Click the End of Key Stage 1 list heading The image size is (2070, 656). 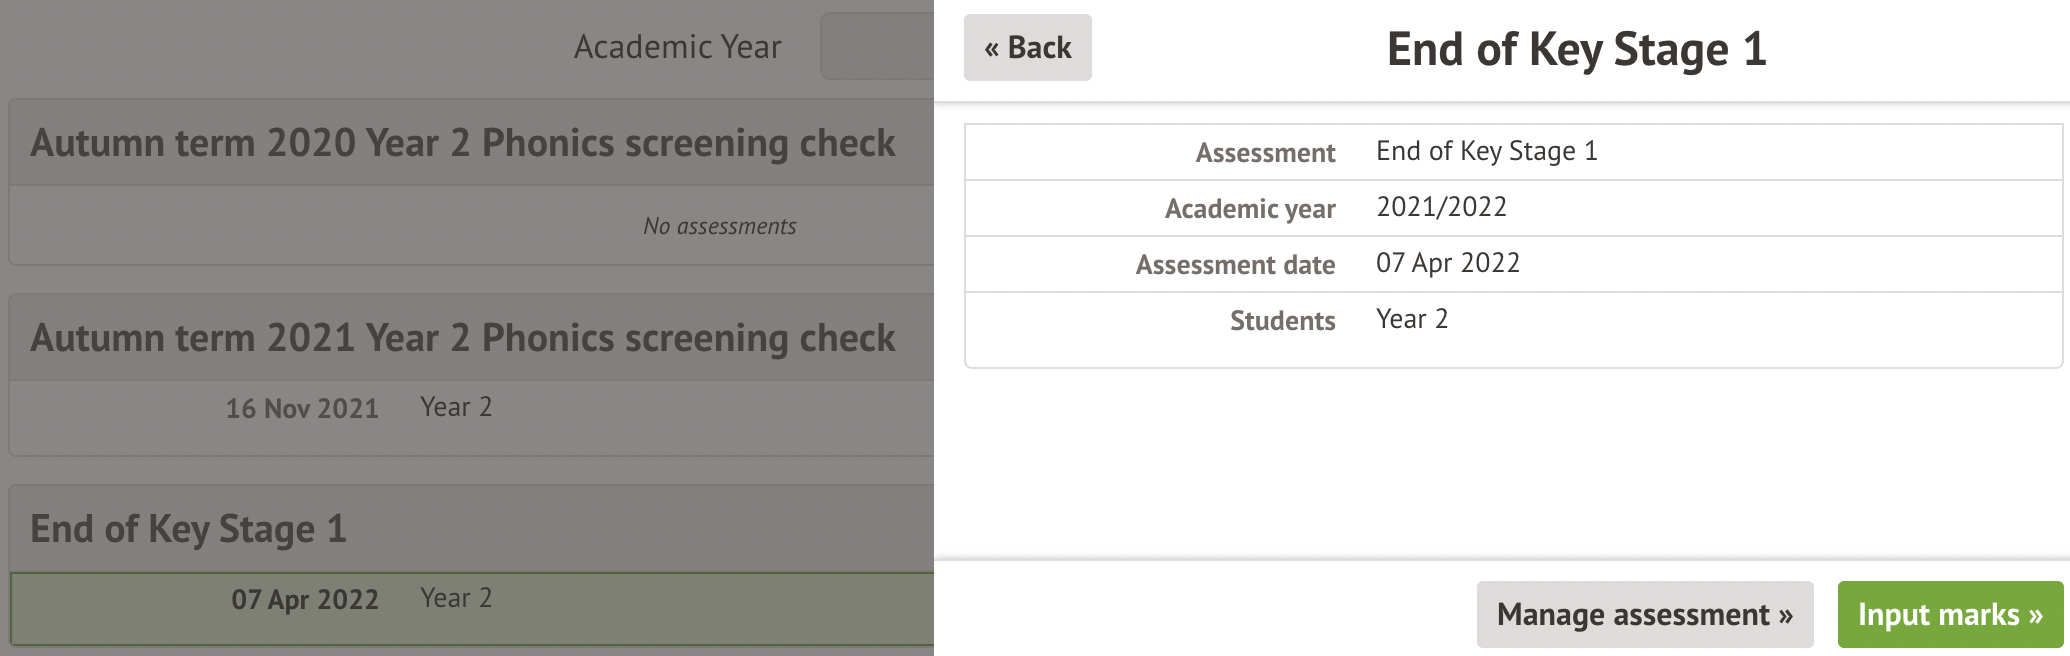188,529
